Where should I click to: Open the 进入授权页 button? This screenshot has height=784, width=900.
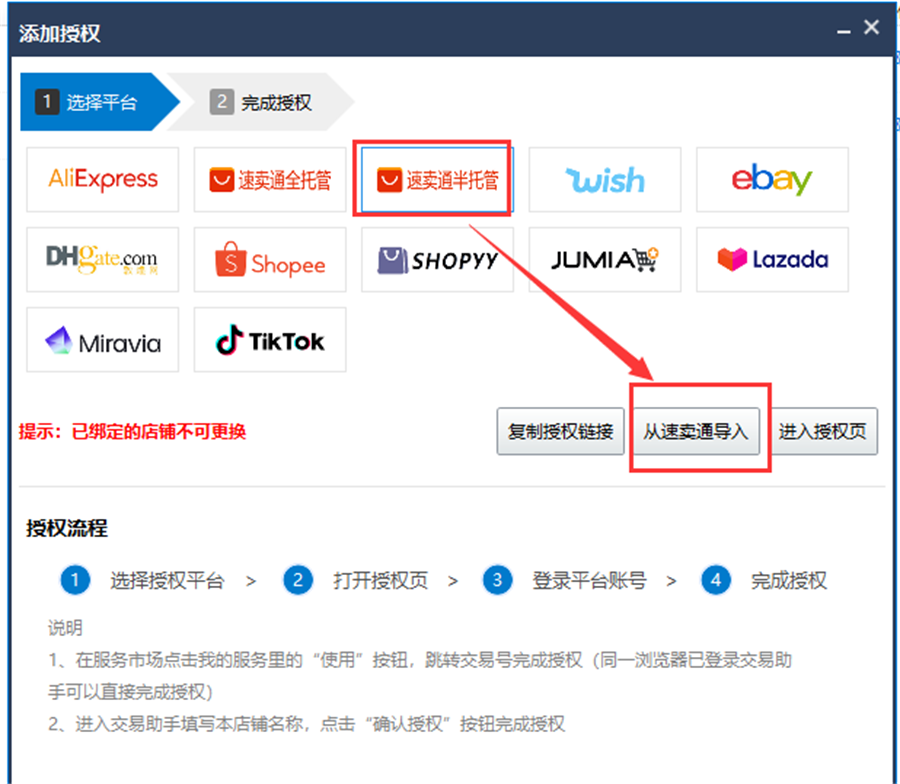(824, 432)
